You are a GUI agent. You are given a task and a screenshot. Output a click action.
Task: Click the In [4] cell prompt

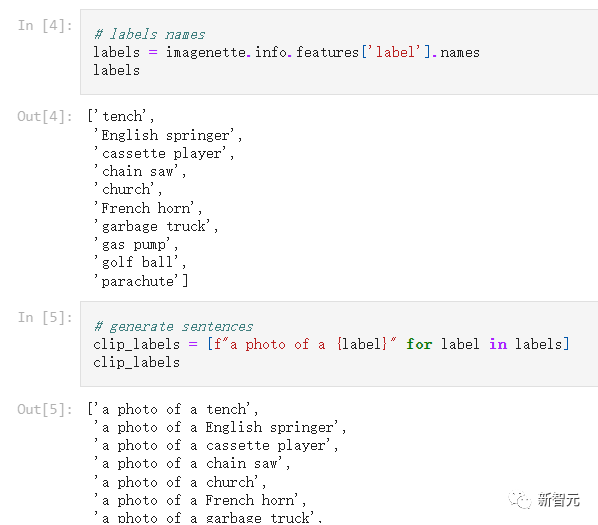[45, 26]
